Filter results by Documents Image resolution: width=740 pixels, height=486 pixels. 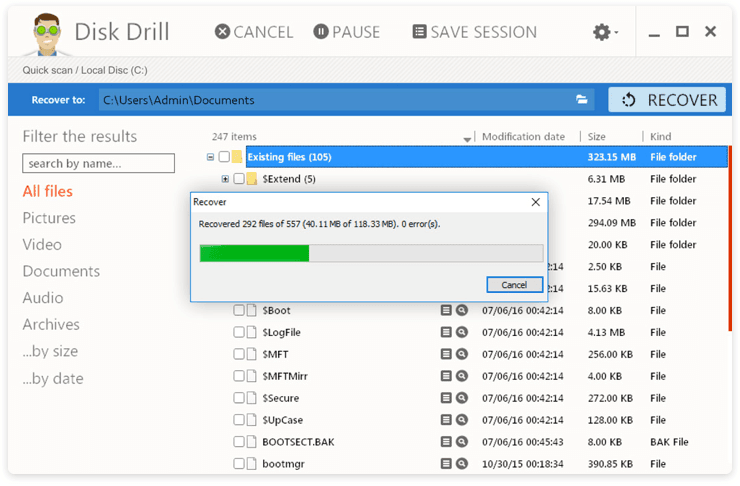[61, 271]
